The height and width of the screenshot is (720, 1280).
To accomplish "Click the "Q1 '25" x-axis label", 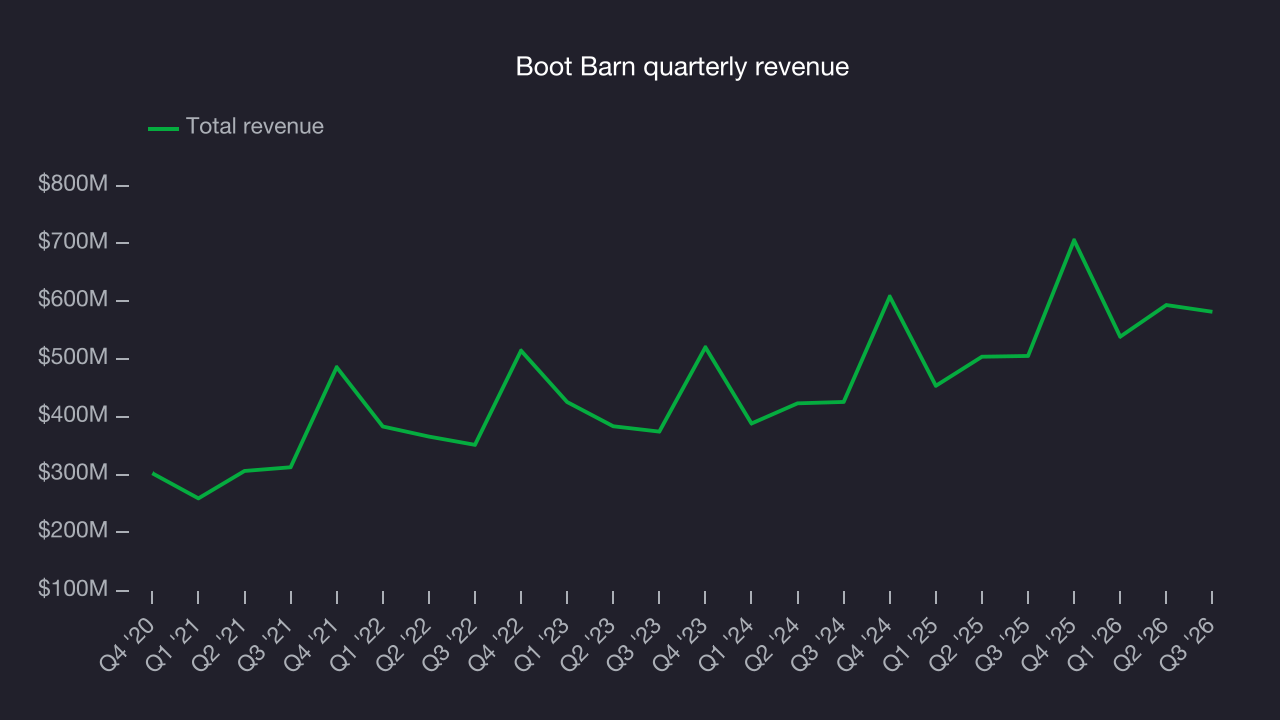I will [x=912, y=643].
